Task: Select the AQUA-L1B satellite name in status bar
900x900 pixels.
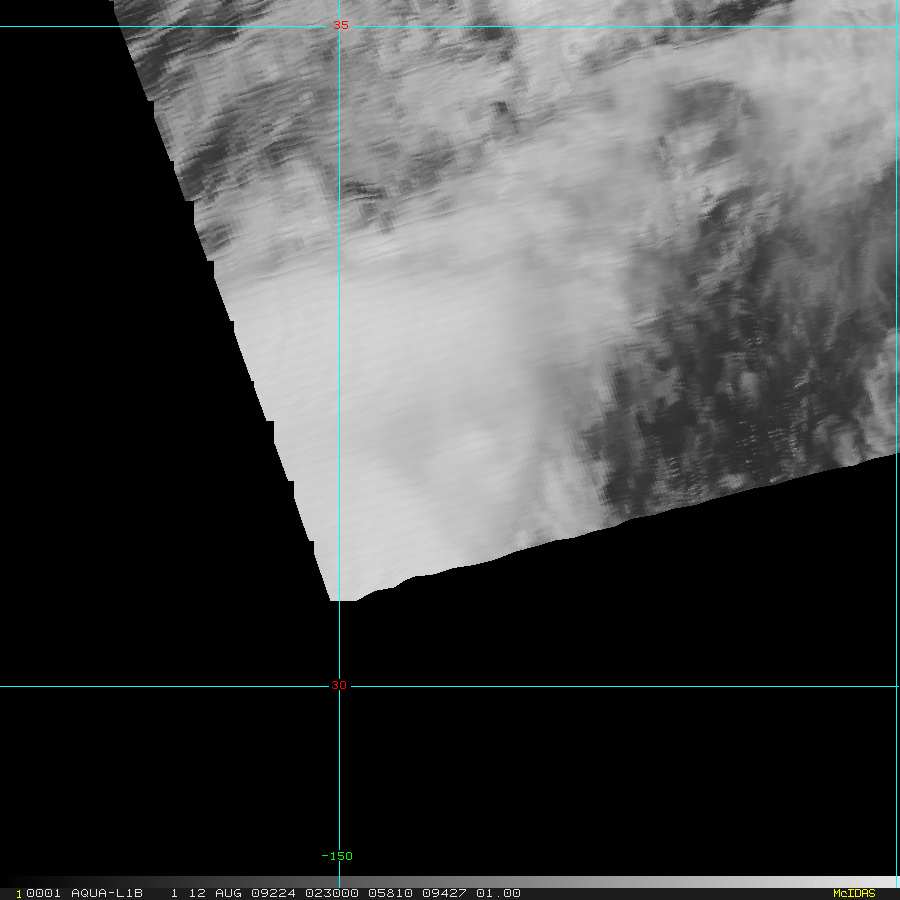Action: tap(107, 893)
